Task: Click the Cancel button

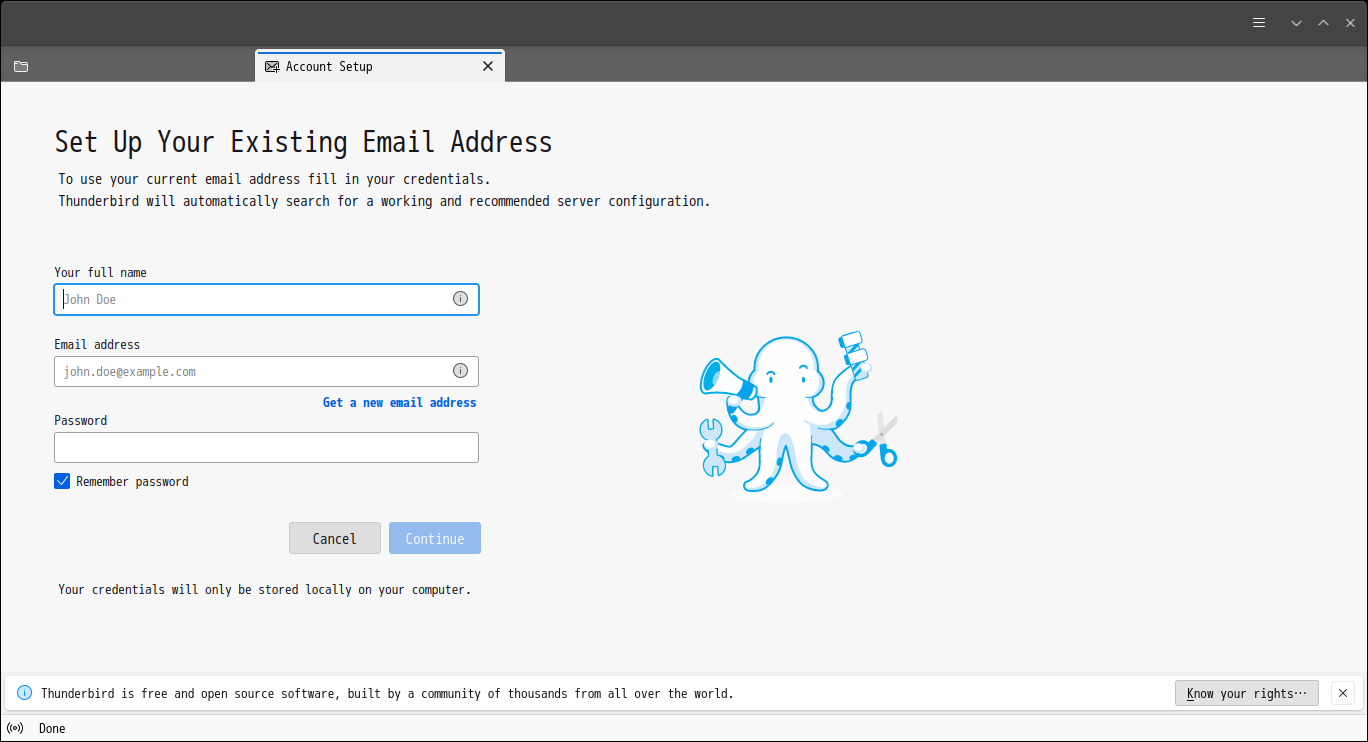Action: 334,538
